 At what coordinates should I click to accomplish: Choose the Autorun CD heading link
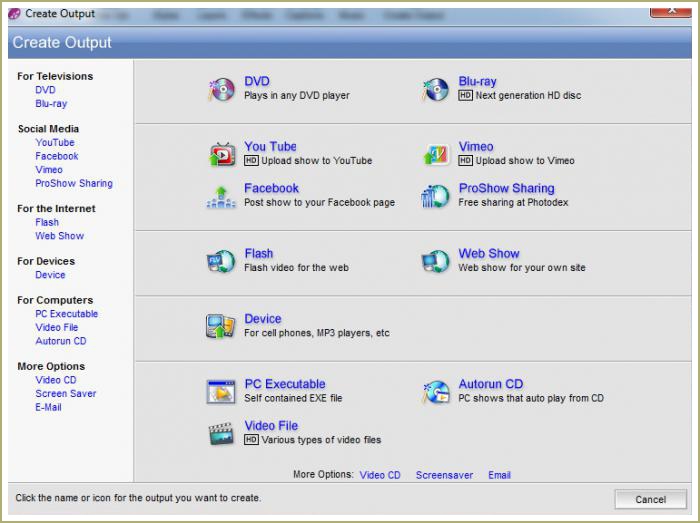[x=491, y=384]
